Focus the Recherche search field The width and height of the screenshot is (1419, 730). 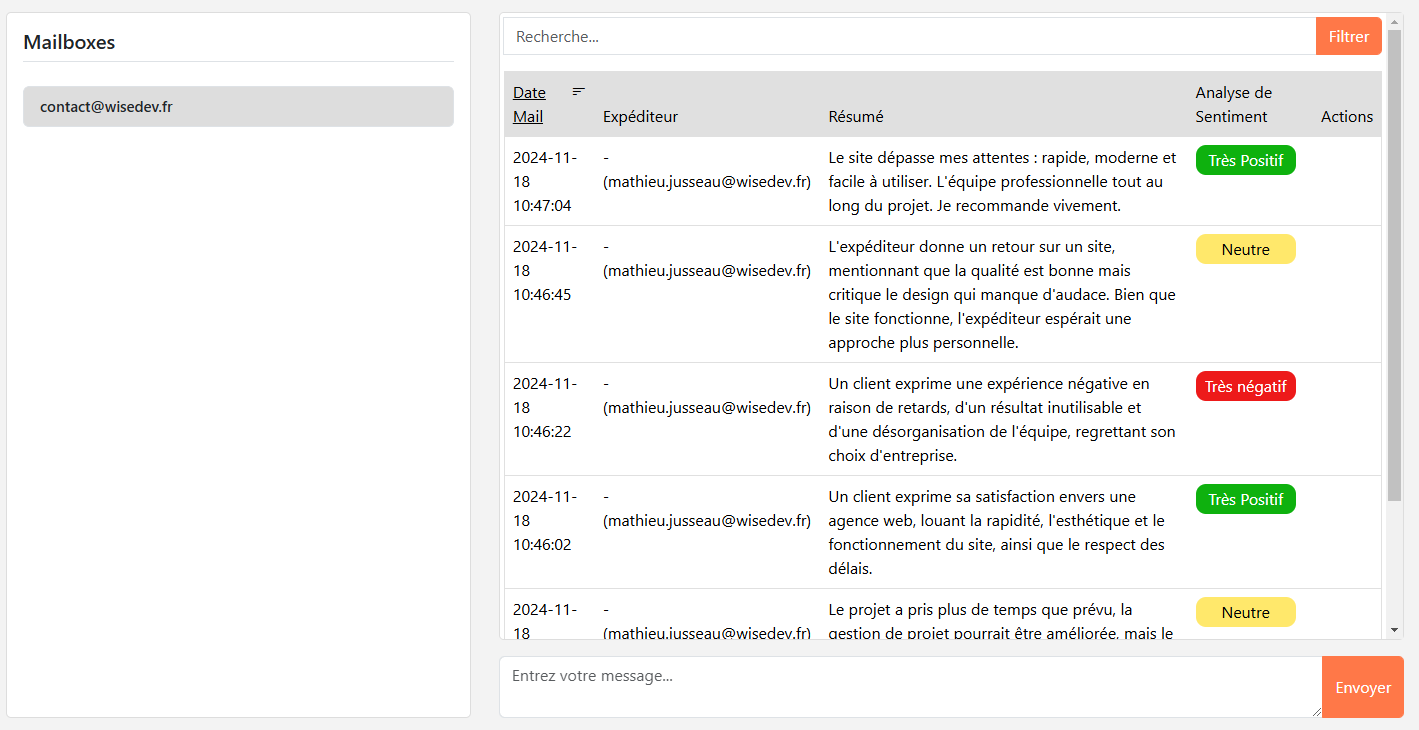tap(909, 37)
